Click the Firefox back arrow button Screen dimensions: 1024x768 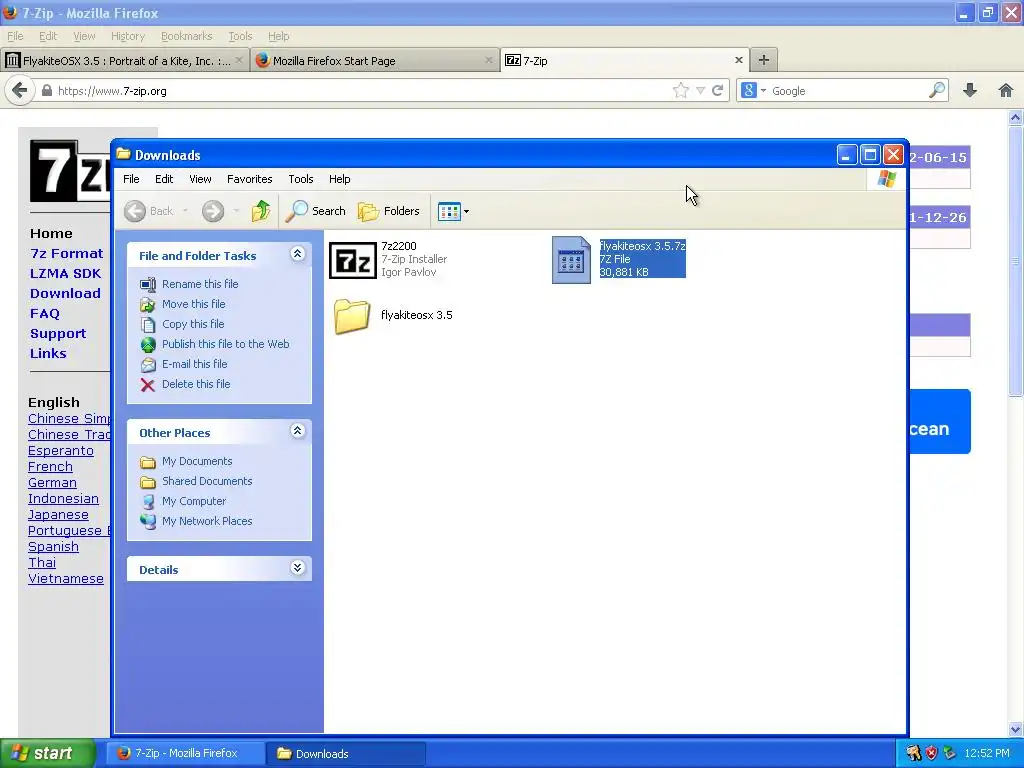pos(20,90)
